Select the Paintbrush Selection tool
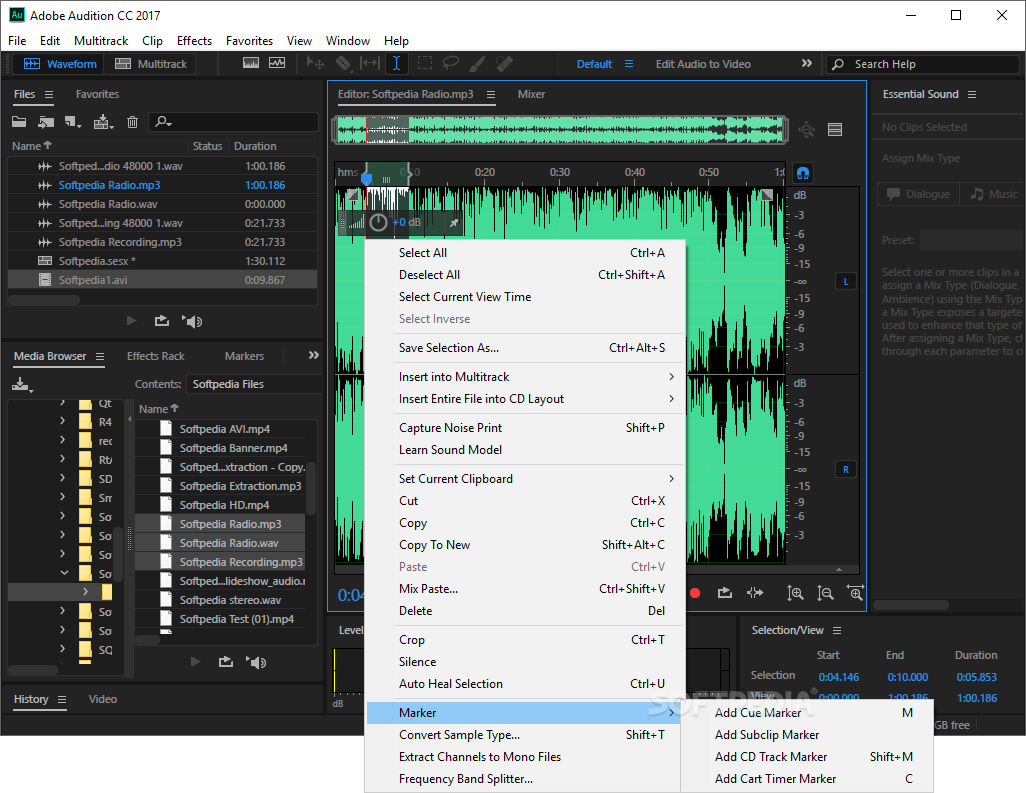1026x793 pixels. (477, 63)
